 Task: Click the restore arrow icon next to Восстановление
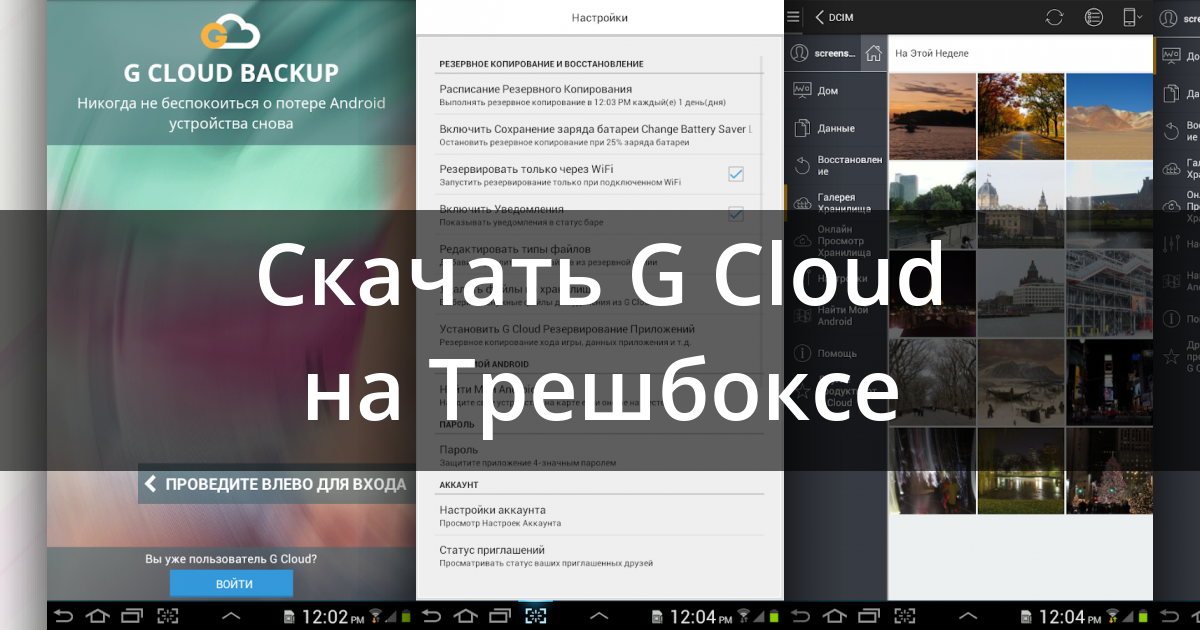point(802,165)
